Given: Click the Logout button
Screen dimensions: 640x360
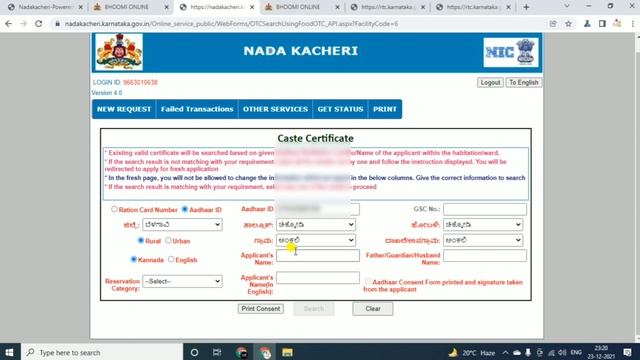Looking at the screenshot, I should pyautogui.click(x=490, y=82).
